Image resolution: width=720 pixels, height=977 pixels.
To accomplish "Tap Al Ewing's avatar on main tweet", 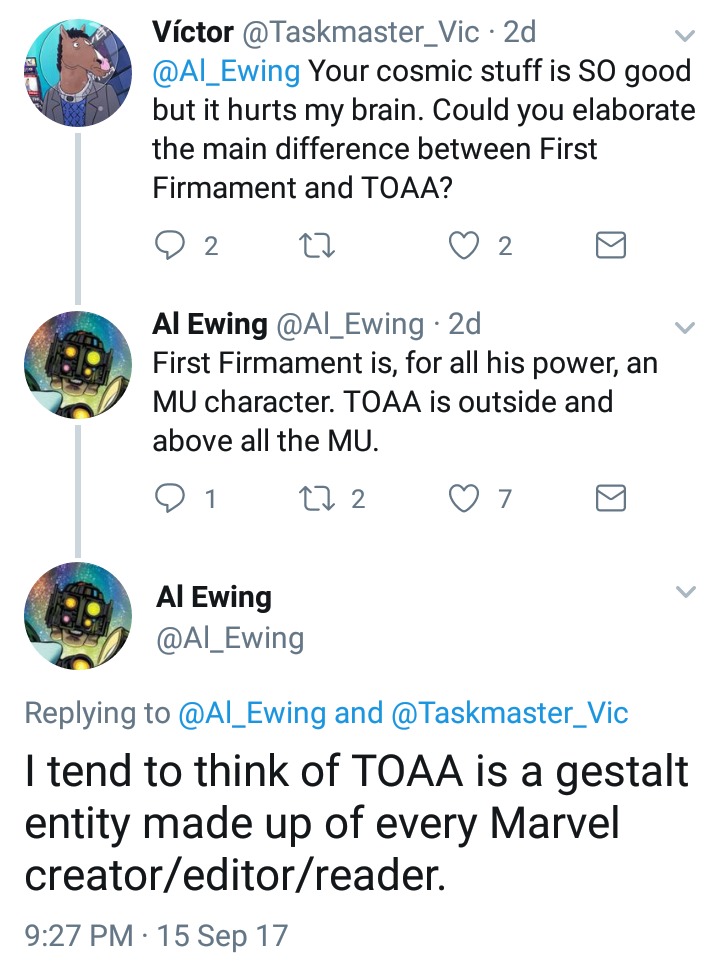I will 78,615.
